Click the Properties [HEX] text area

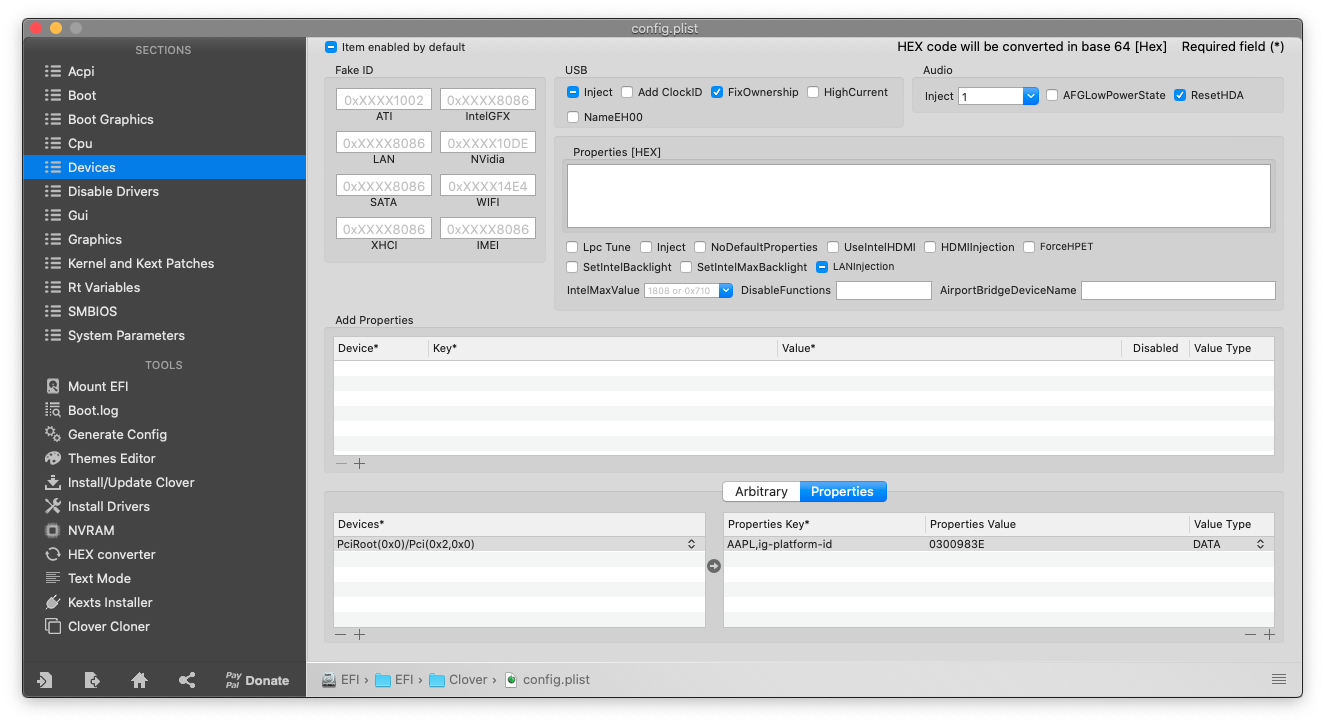click(919, 196)
